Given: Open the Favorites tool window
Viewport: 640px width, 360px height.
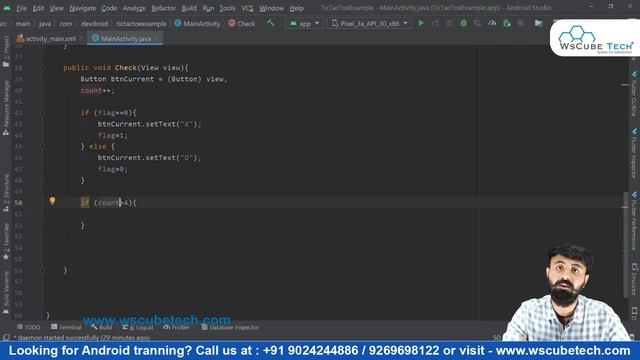Looking at the screenshot, I should [x=6, y=242].
